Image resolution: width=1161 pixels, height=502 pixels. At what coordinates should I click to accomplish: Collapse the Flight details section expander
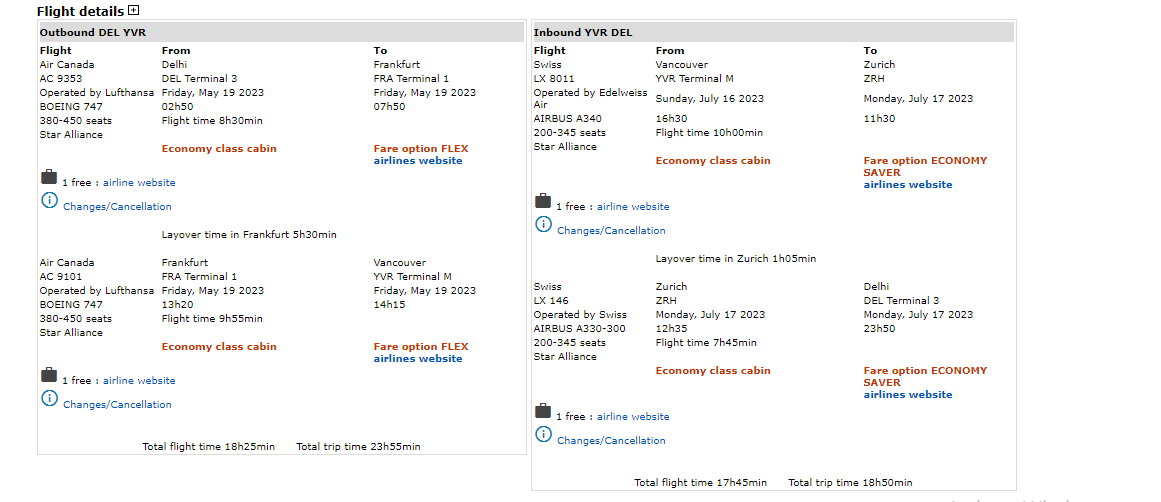134,11
